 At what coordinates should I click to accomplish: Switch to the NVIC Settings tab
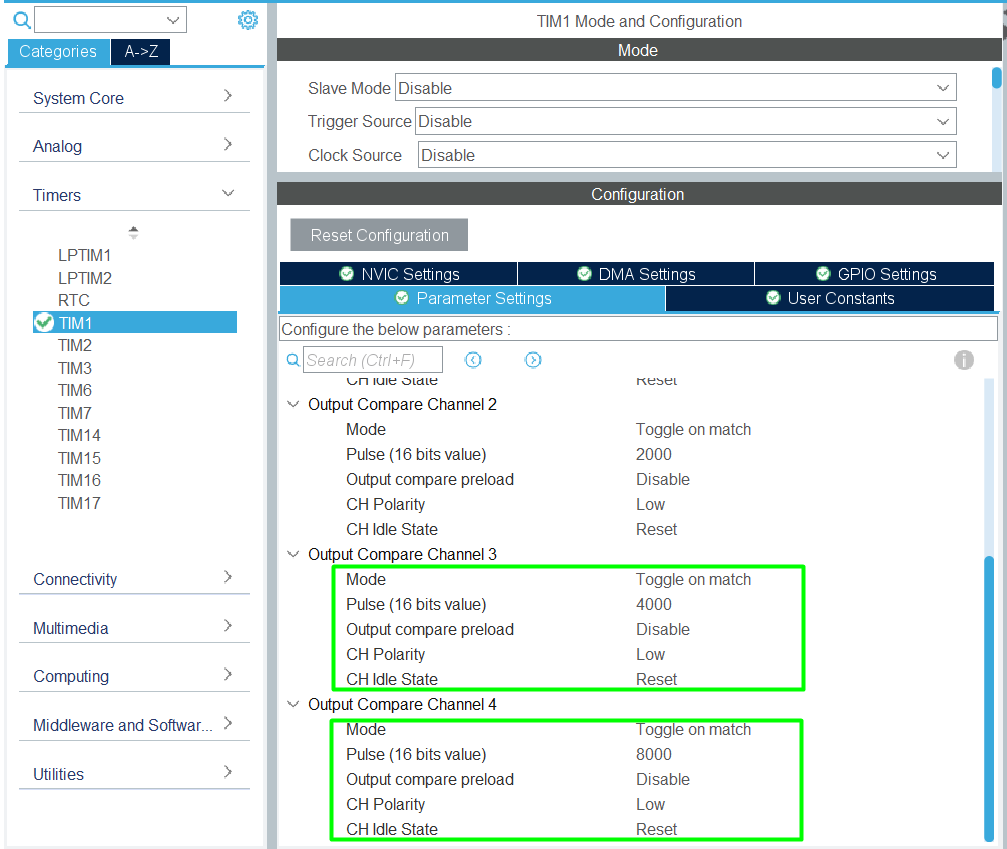(399, 274)
